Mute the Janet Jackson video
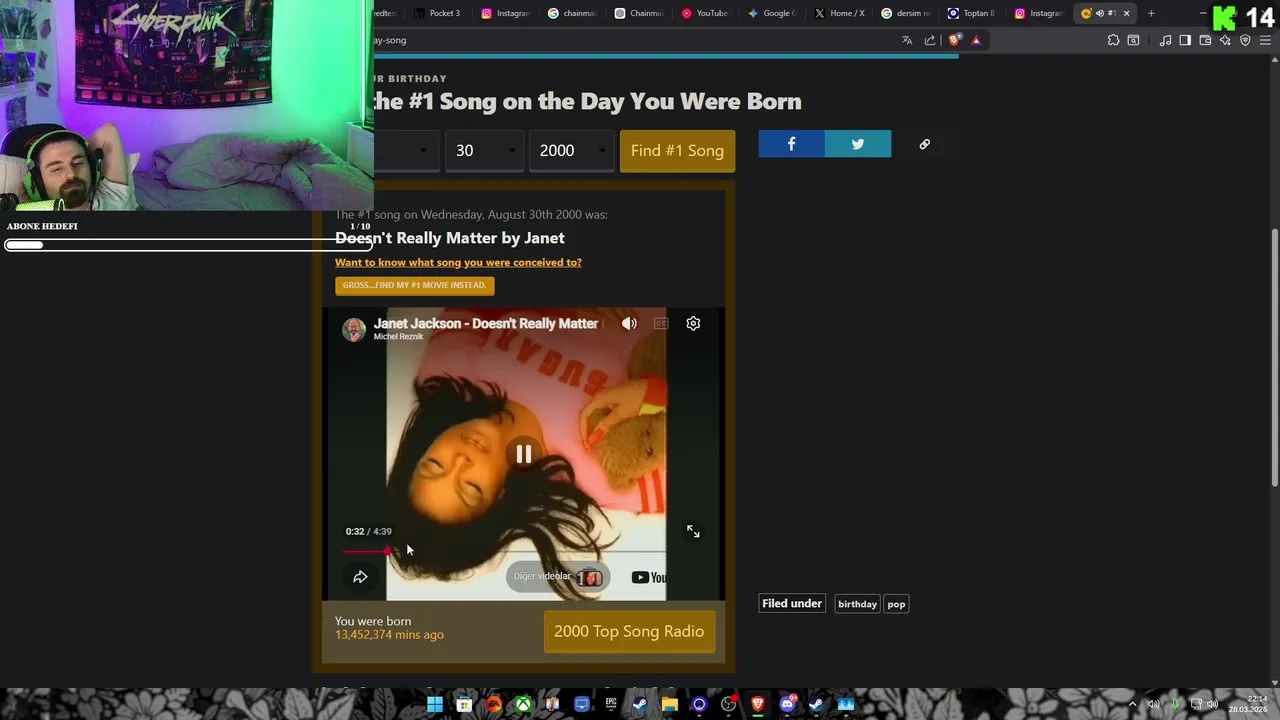This screenshot has height=720, width=1280. [629, 323]
